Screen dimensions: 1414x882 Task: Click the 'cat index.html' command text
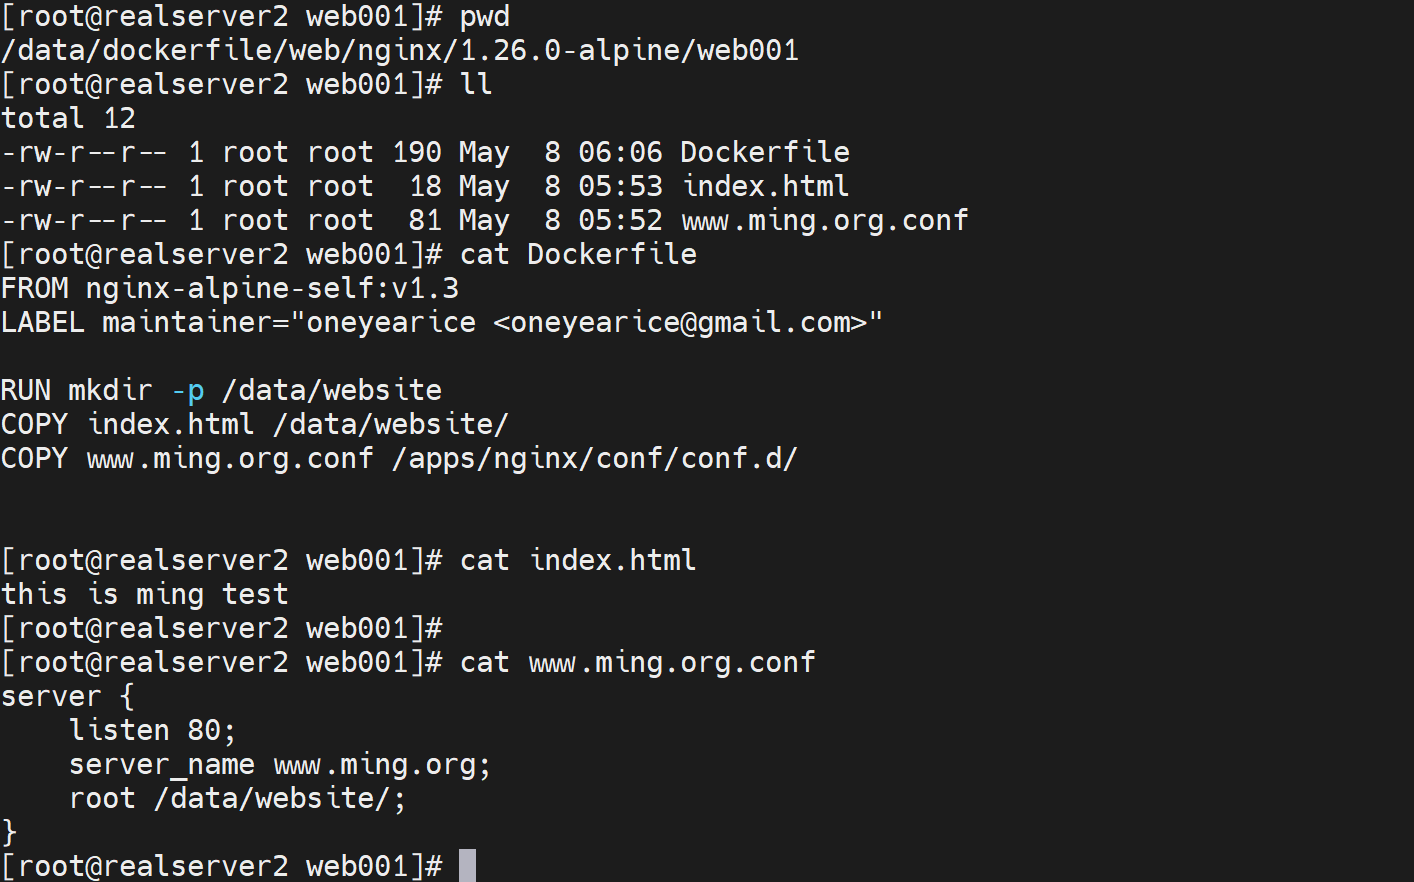coord(578,561)
